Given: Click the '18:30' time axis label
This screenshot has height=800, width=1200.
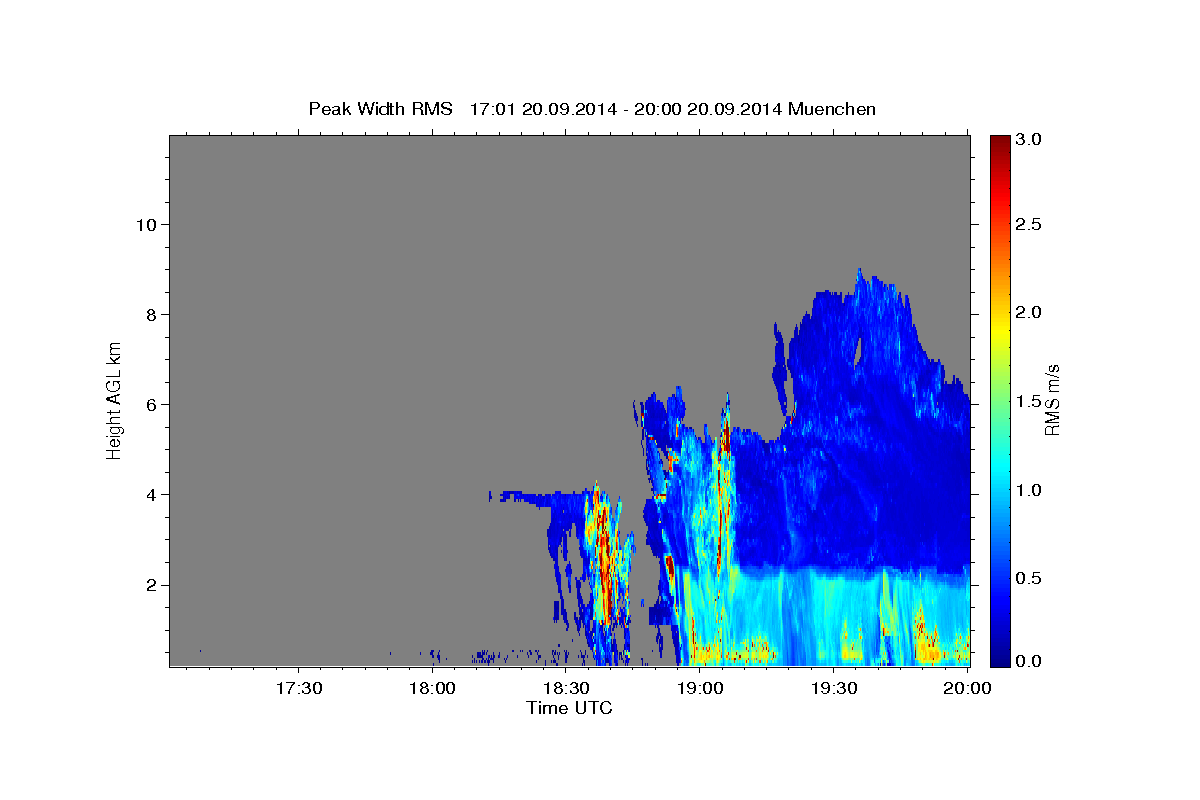Looking at the screenshot, I should [x=566, y=688].
